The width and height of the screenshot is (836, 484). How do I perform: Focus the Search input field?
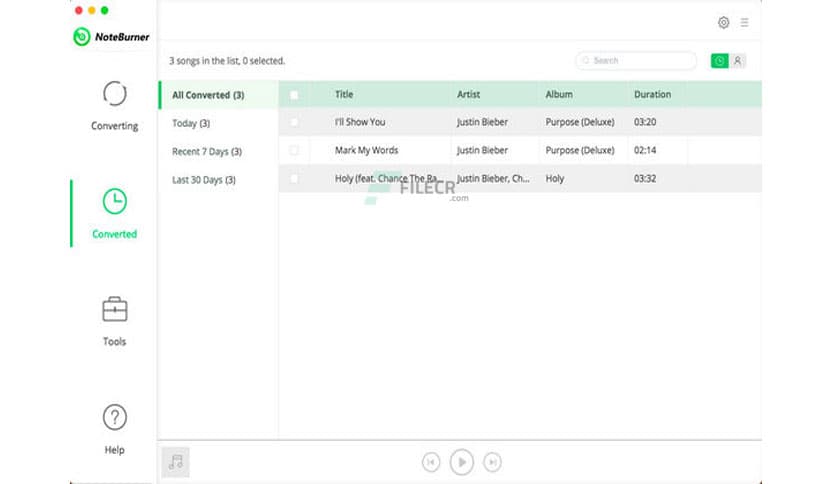pos(636,61)
